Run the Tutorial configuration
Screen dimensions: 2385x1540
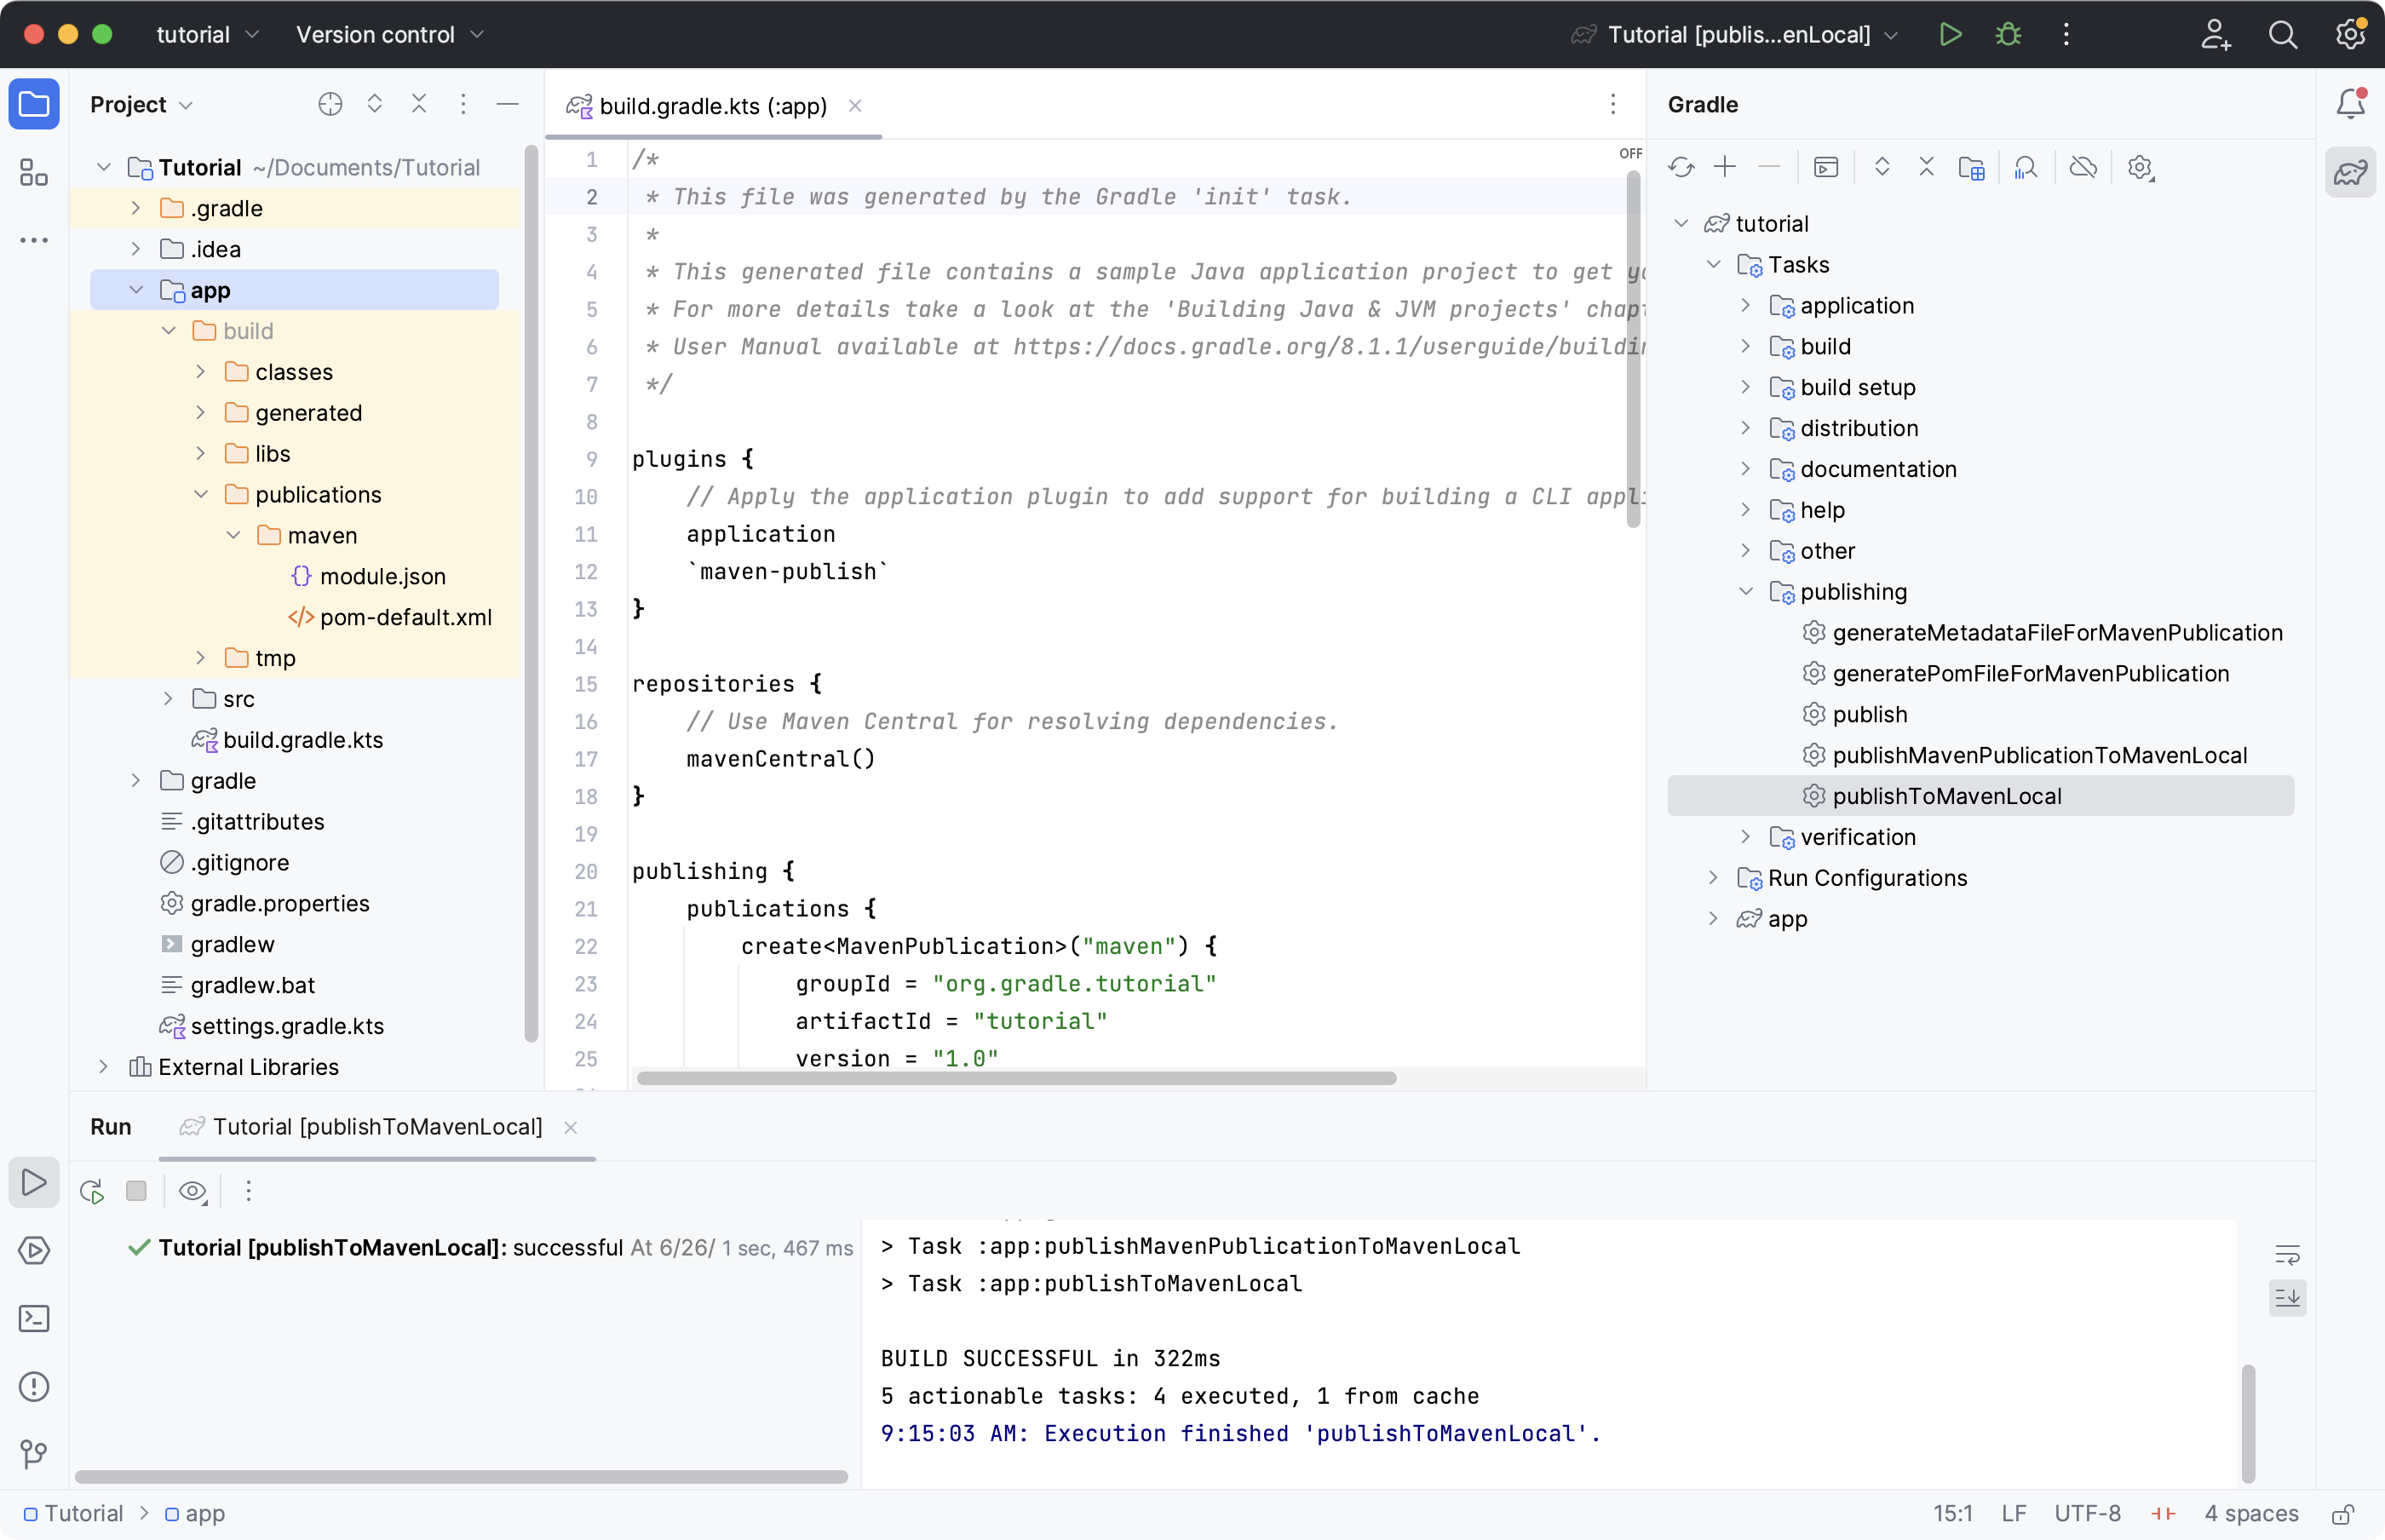[x=1950, y=34]
